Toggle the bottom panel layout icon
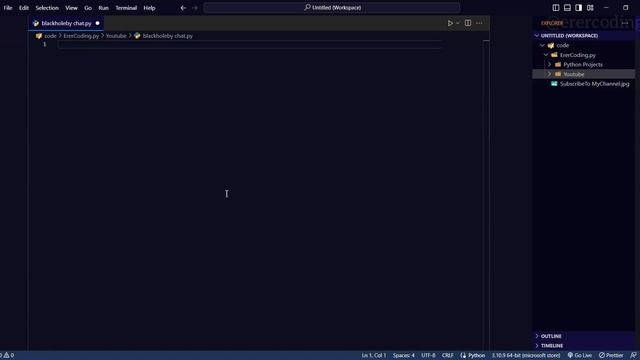Viewport: 640px width, 360px height. (567, 8)
